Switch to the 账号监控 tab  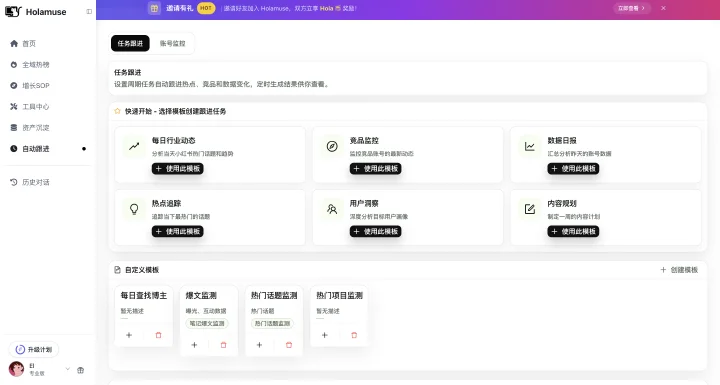(173, 43)
